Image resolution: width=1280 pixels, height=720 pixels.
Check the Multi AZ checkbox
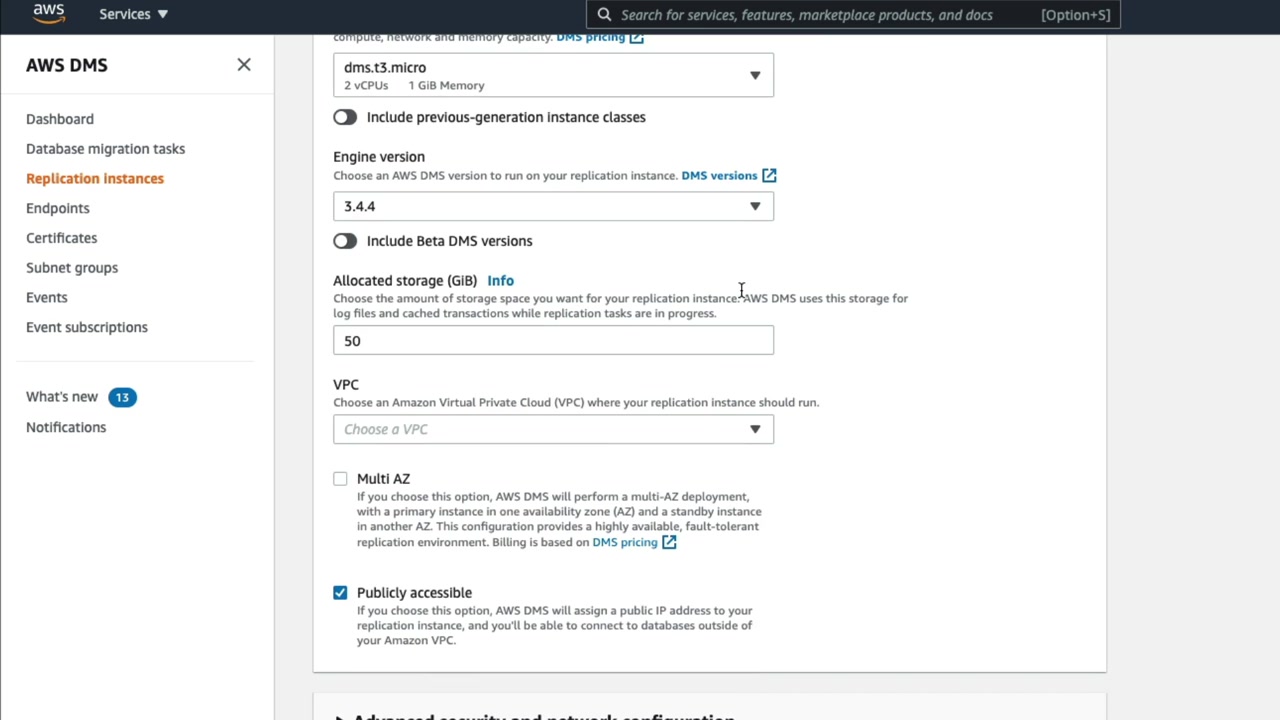(341, 479)
